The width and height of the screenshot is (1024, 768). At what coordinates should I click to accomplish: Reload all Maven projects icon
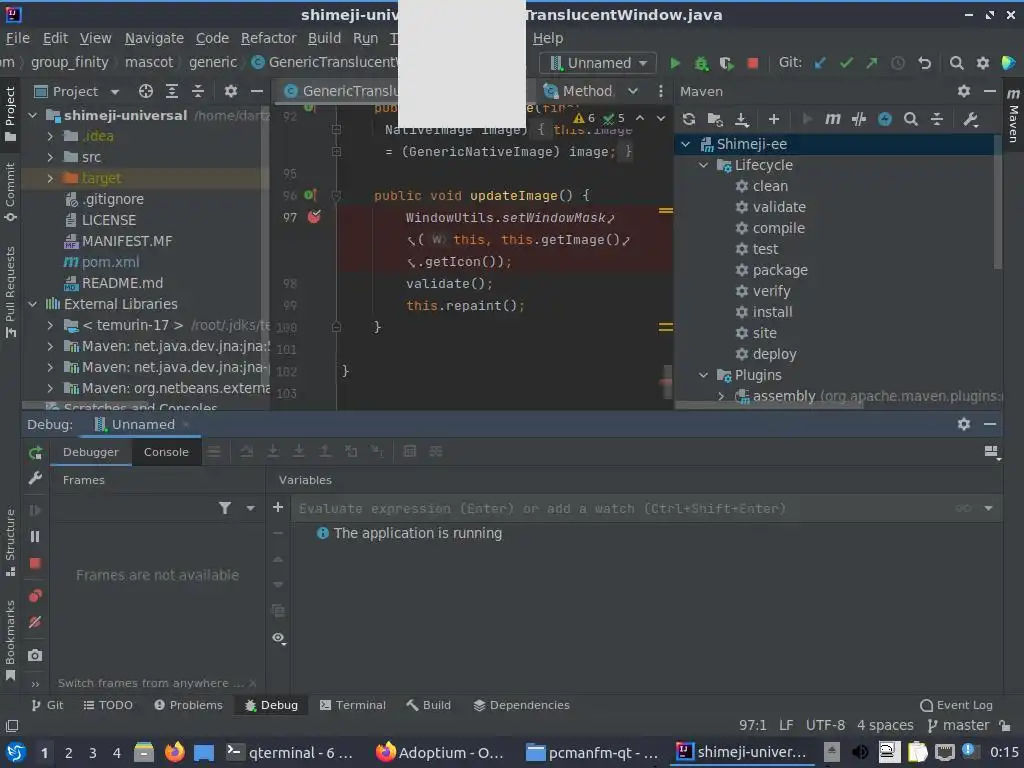coord(688,119)
